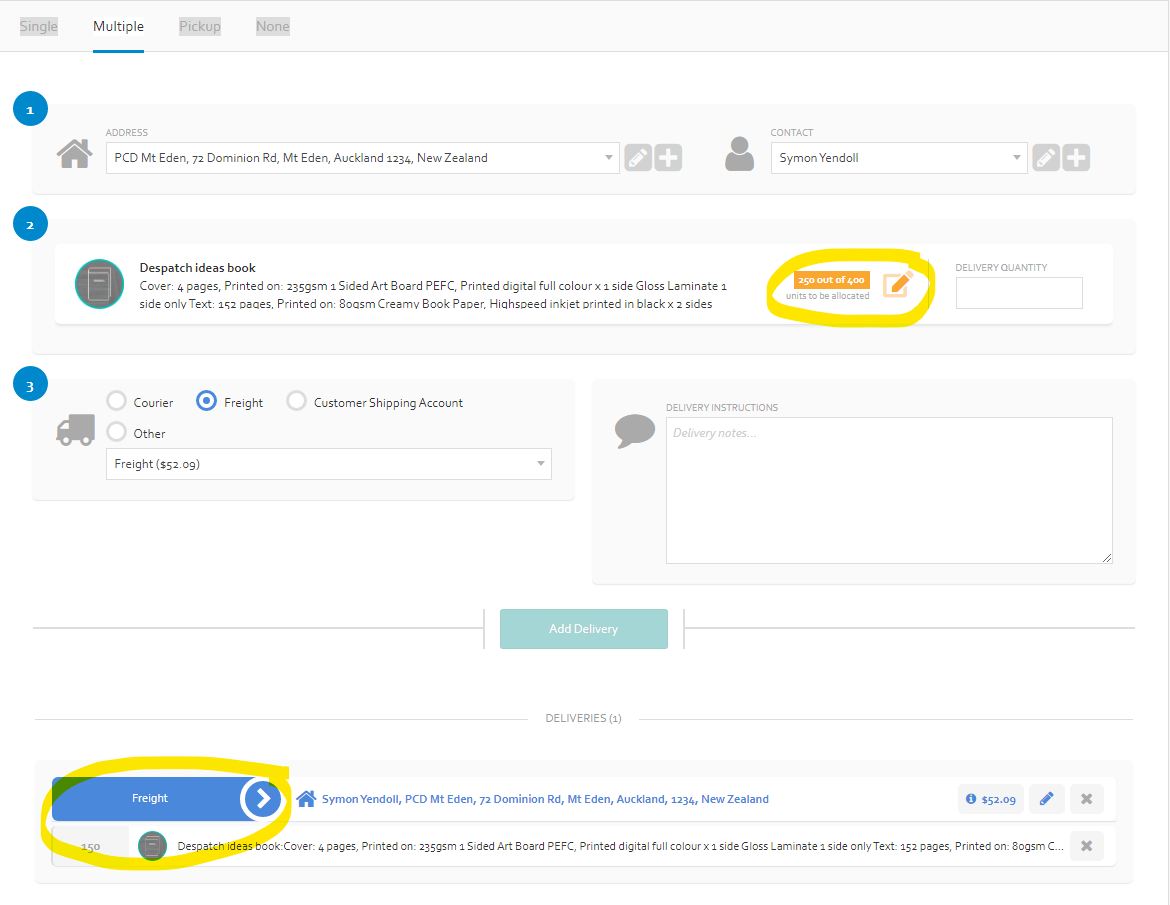Screen dimensions: 1170x905
Task: Click into the Delivery Instructions text area
Action: pos(889,490)
